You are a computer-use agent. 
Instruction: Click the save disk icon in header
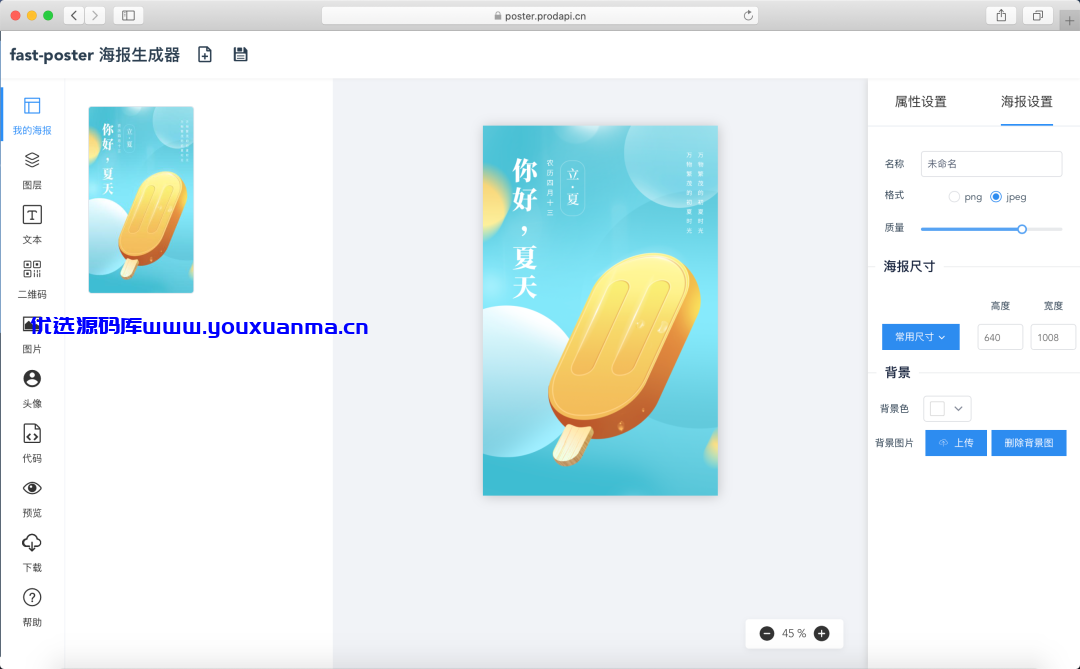[x=240, y=54]
